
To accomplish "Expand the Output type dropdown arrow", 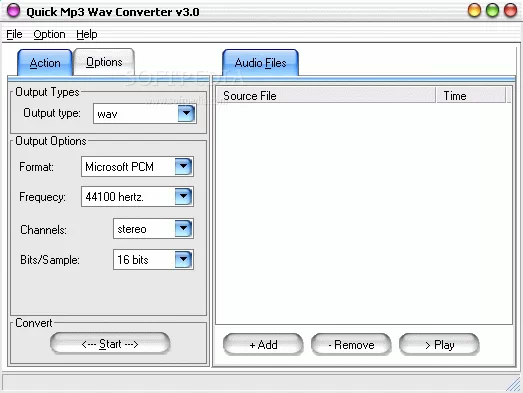I will tap(186, 114).
